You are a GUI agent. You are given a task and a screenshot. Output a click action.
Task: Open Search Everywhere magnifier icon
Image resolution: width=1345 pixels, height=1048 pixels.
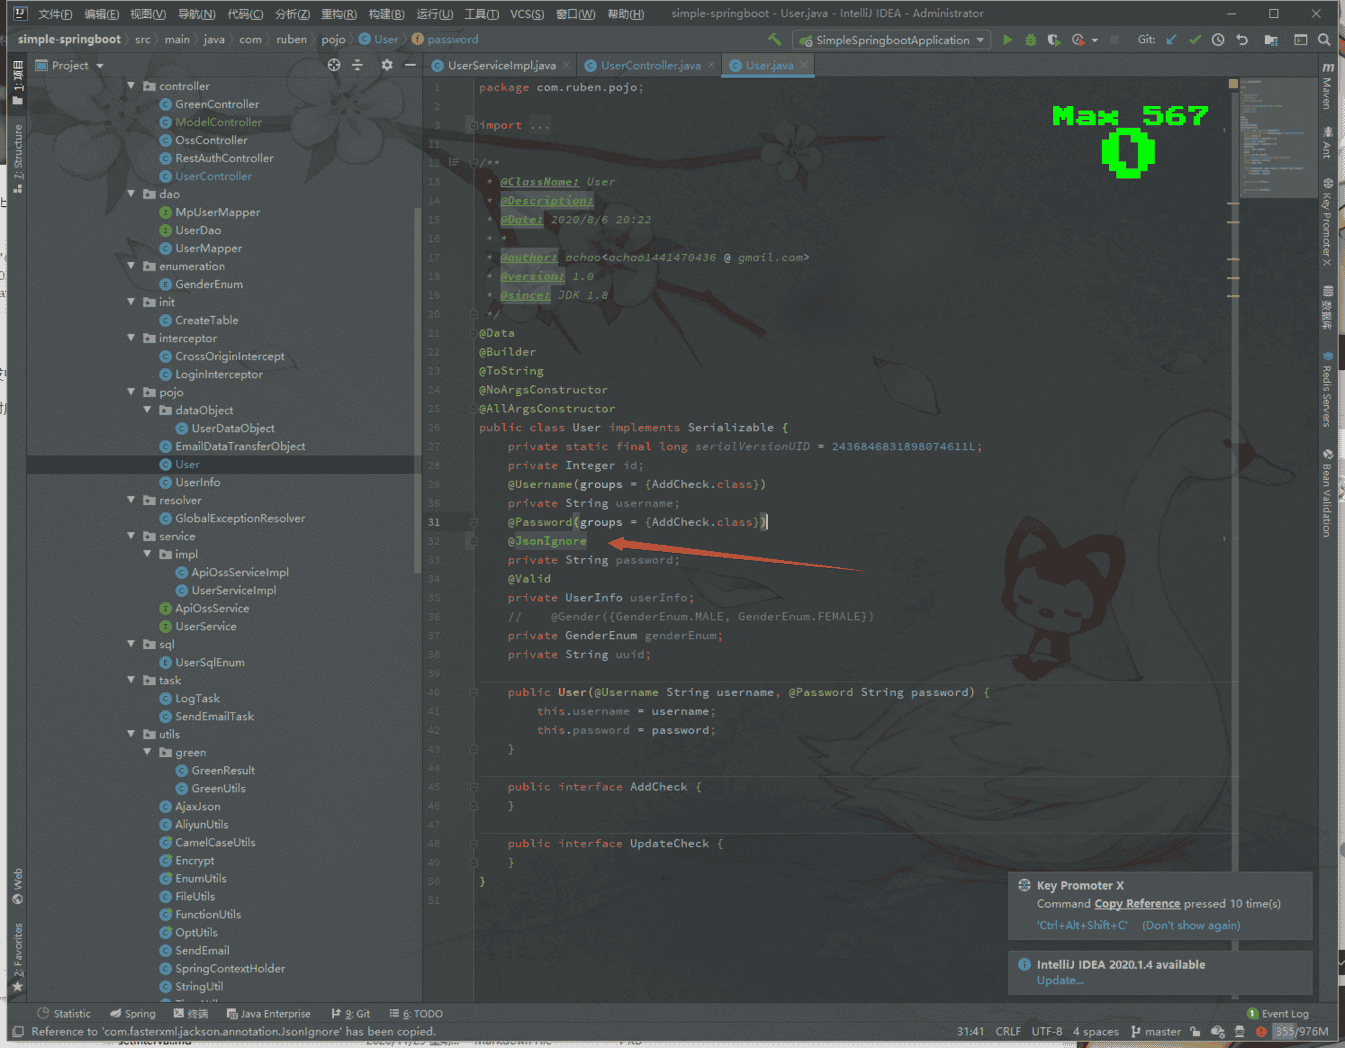(x=1324, y=40)
